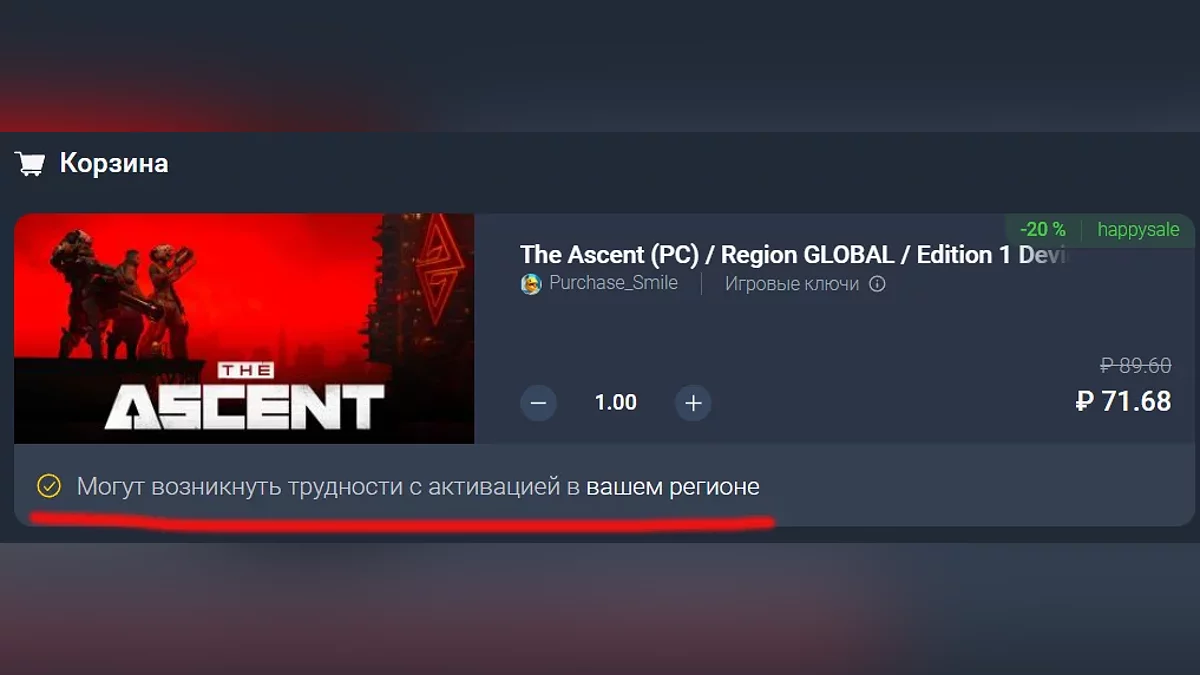
Task: Open The Ascent (PC) product title
Action: point(795,254)
